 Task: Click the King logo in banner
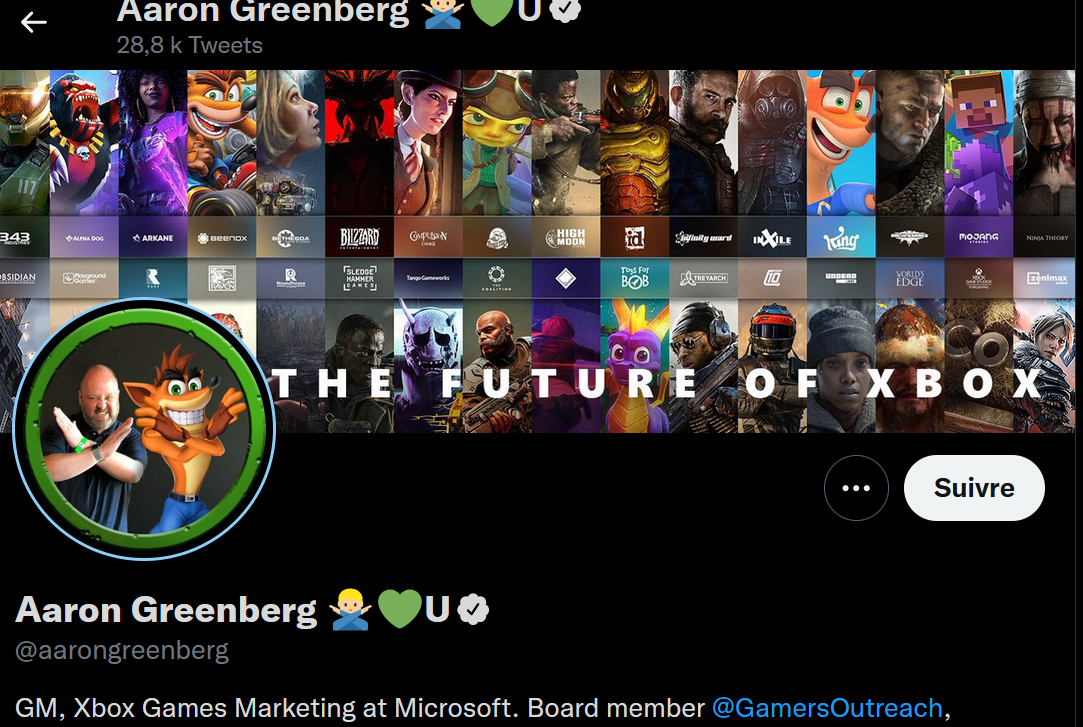click(x=841, y=239)
